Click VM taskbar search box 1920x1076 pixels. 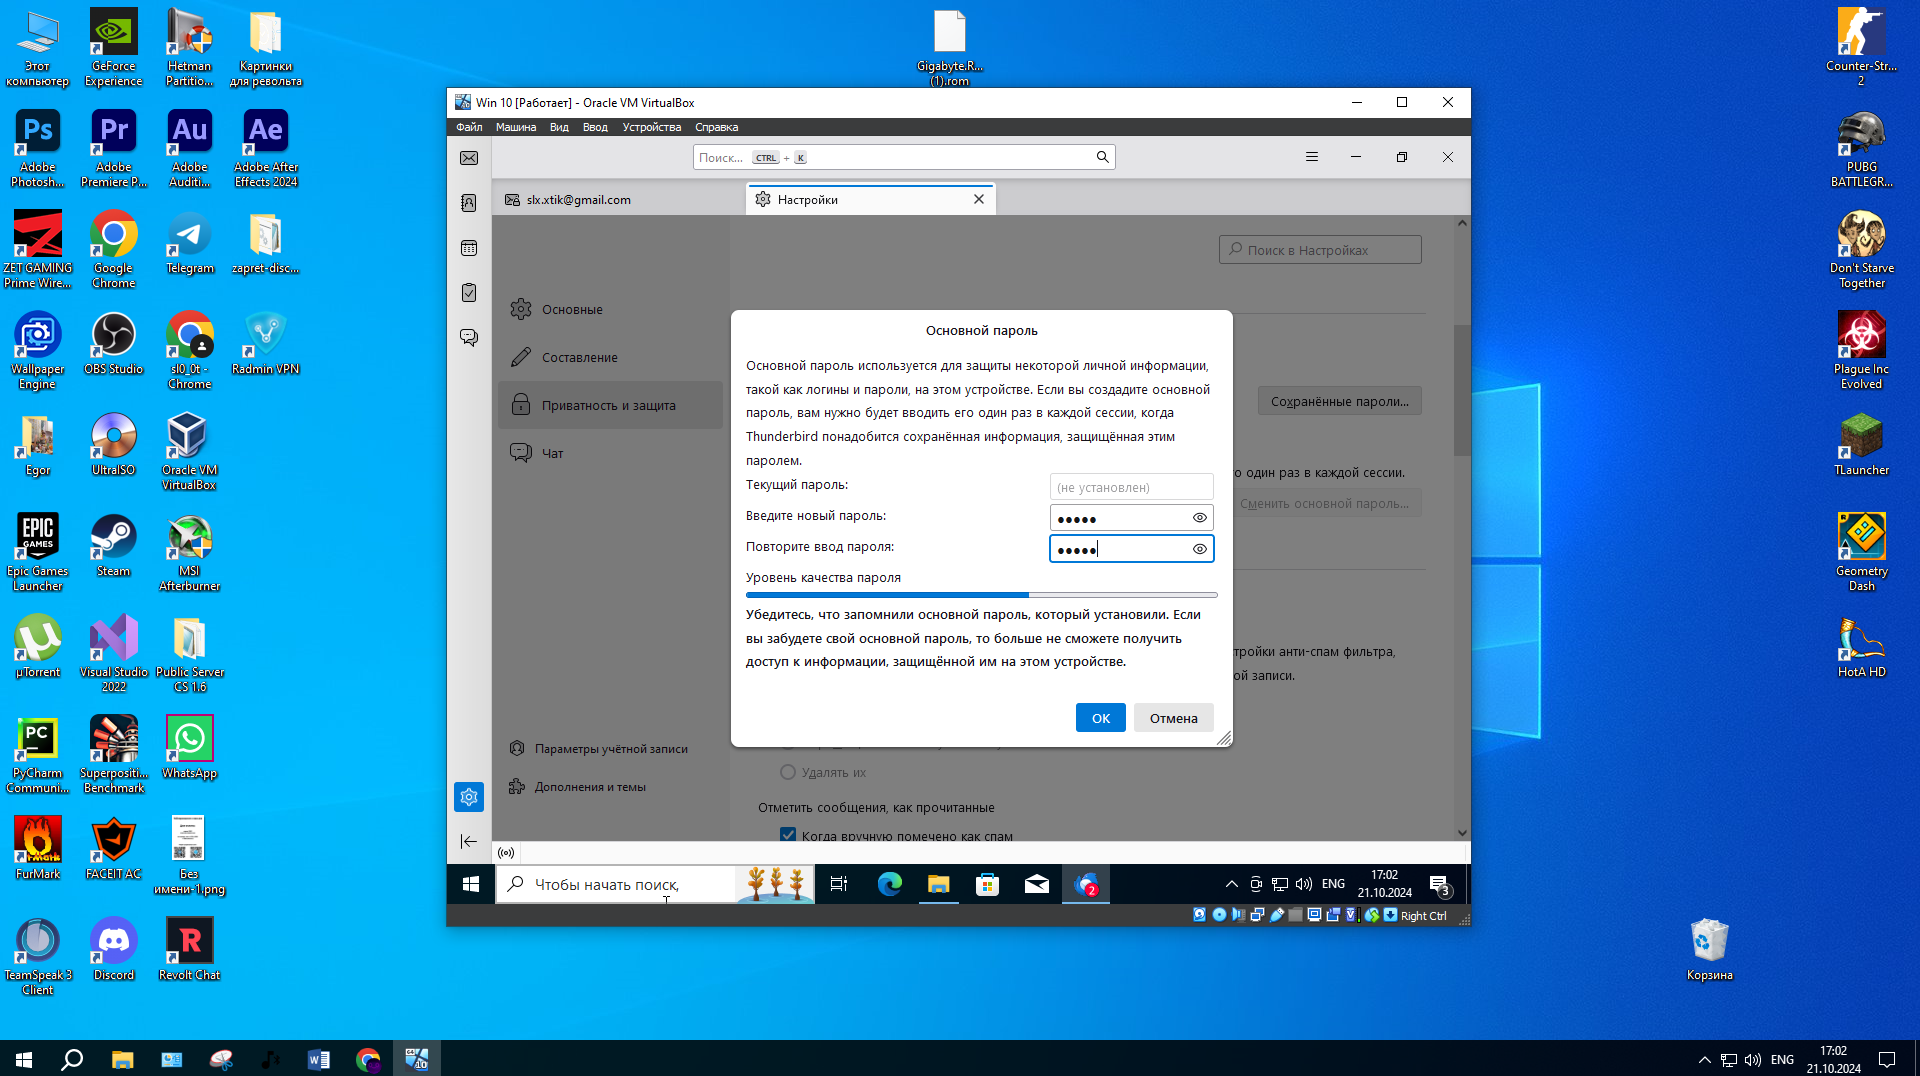click(655, 884)
